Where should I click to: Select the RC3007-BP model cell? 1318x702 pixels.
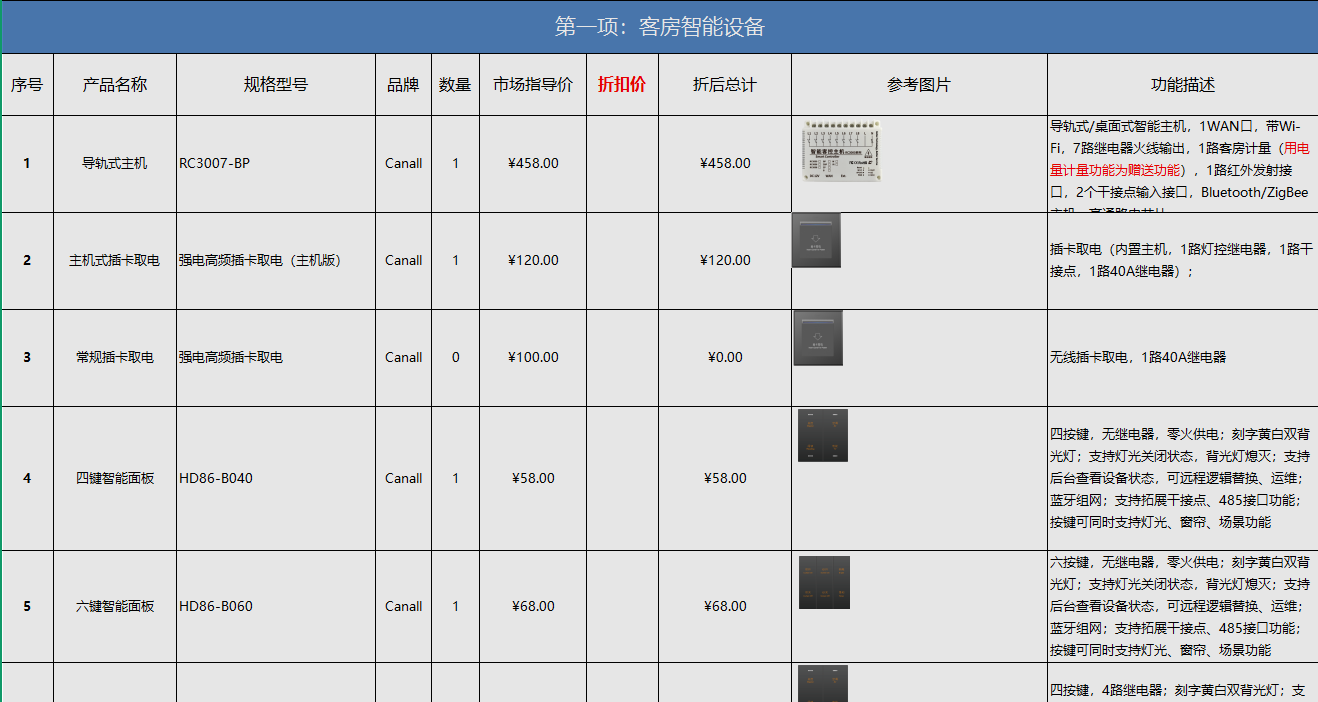[x=276, y=164]
